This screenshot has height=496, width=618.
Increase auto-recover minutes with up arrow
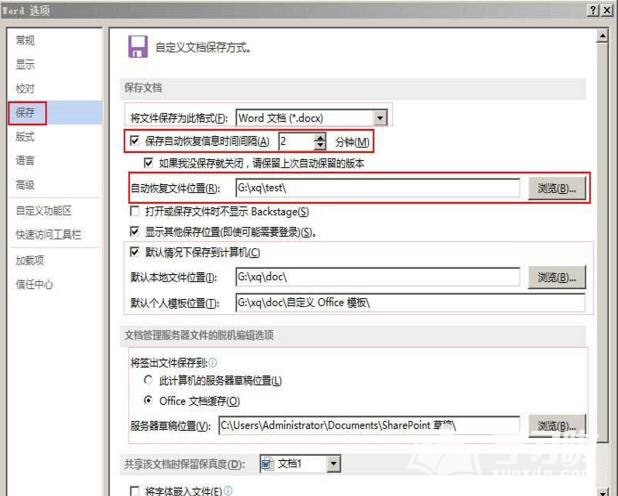tap(320, 137)
